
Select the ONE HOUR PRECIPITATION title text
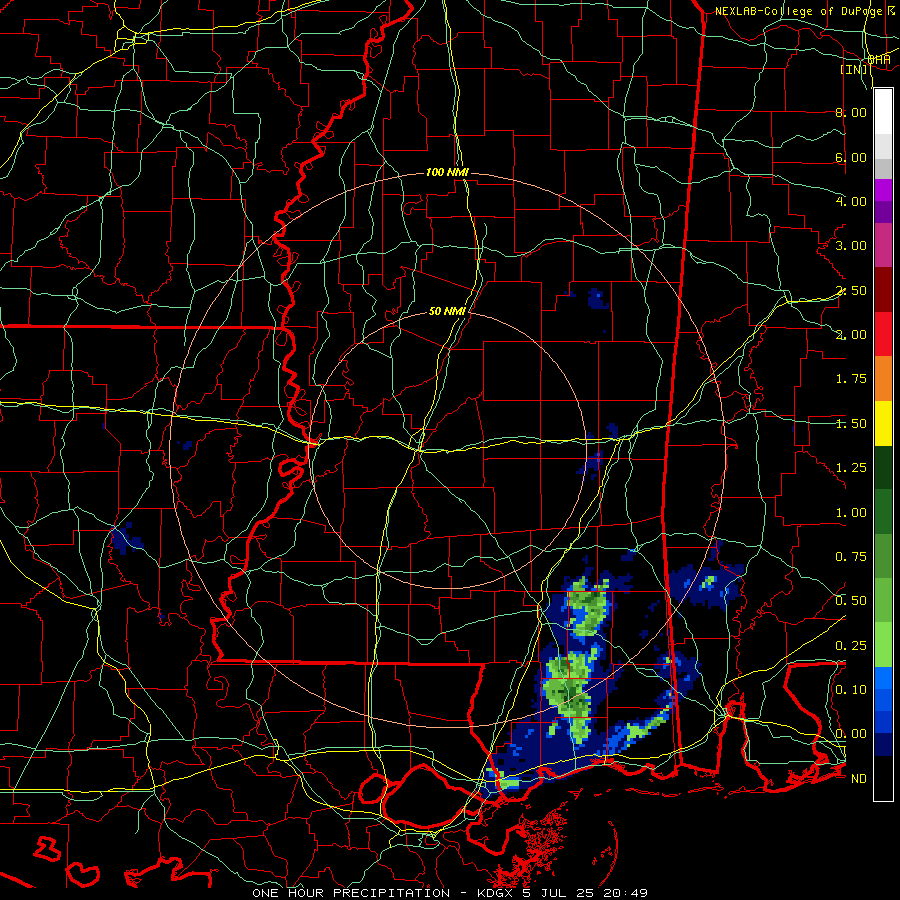pos(351,893)
